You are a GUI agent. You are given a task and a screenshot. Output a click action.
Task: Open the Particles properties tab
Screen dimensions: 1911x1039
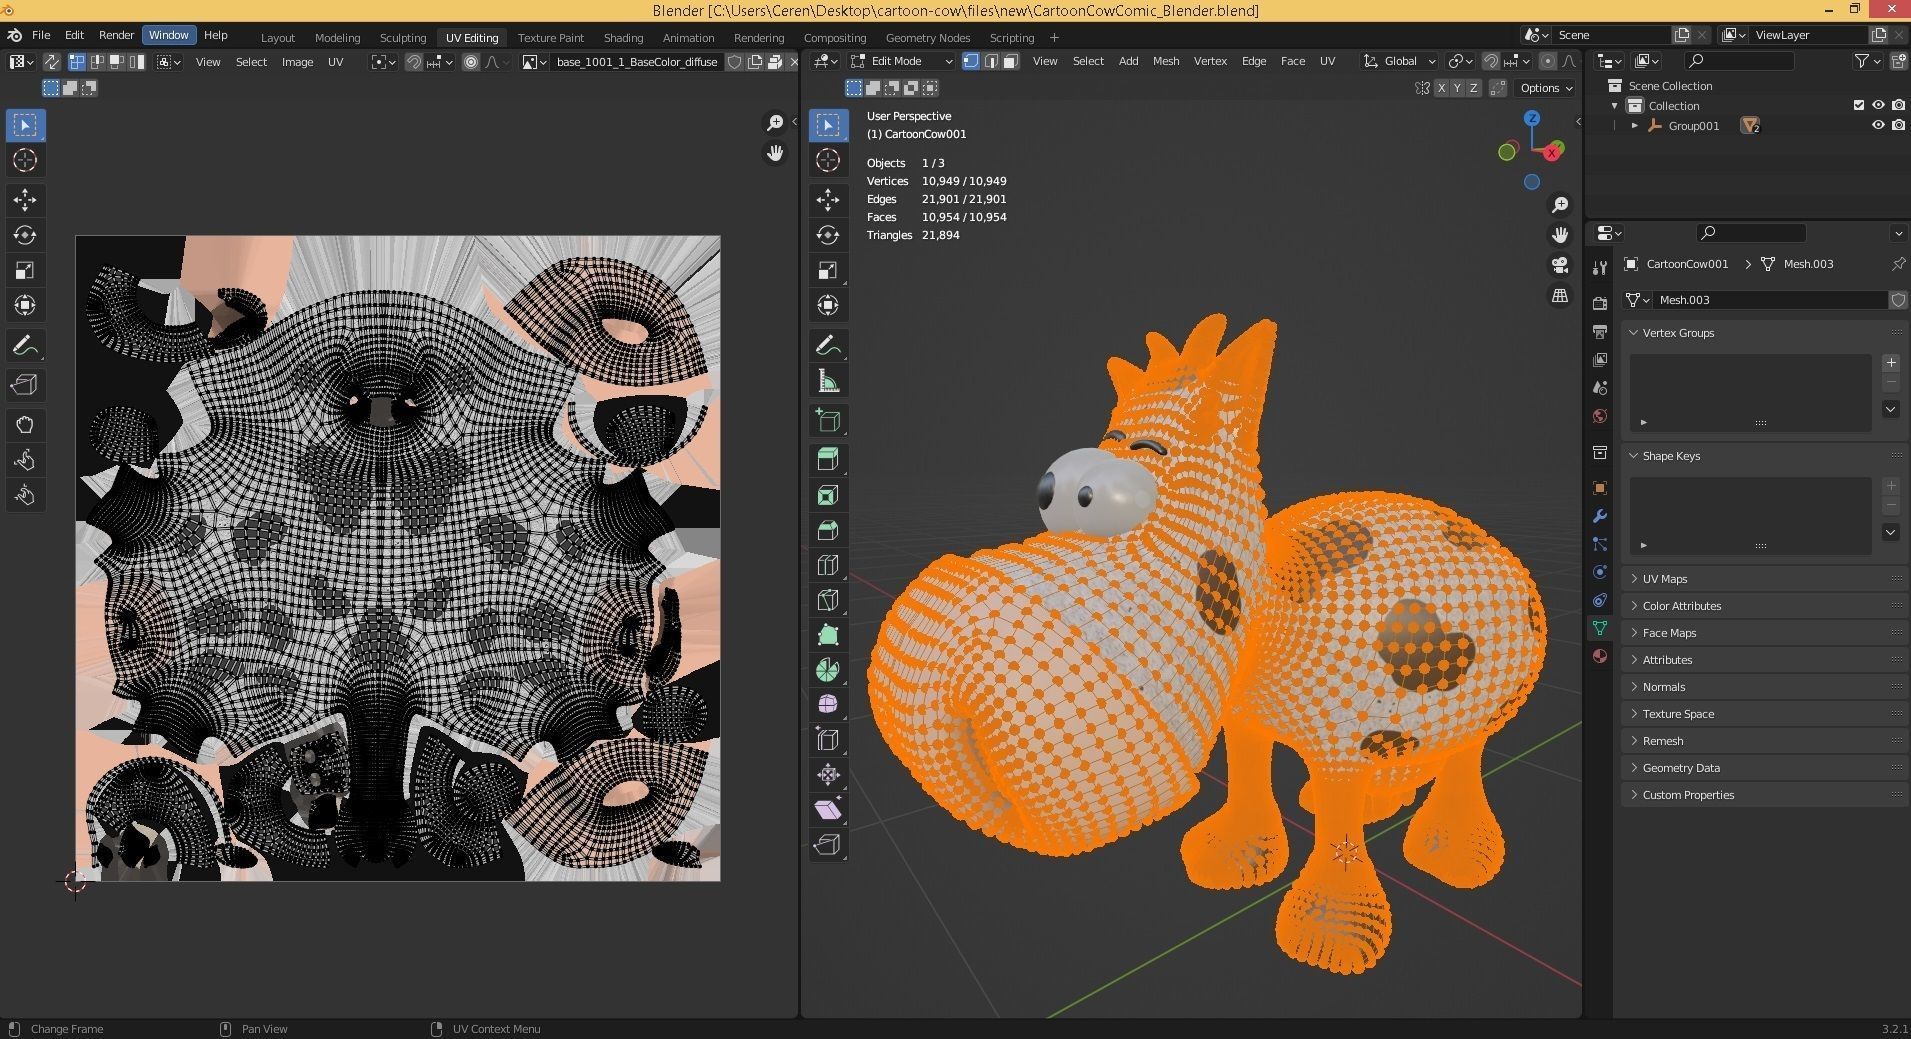[1600, 544]
